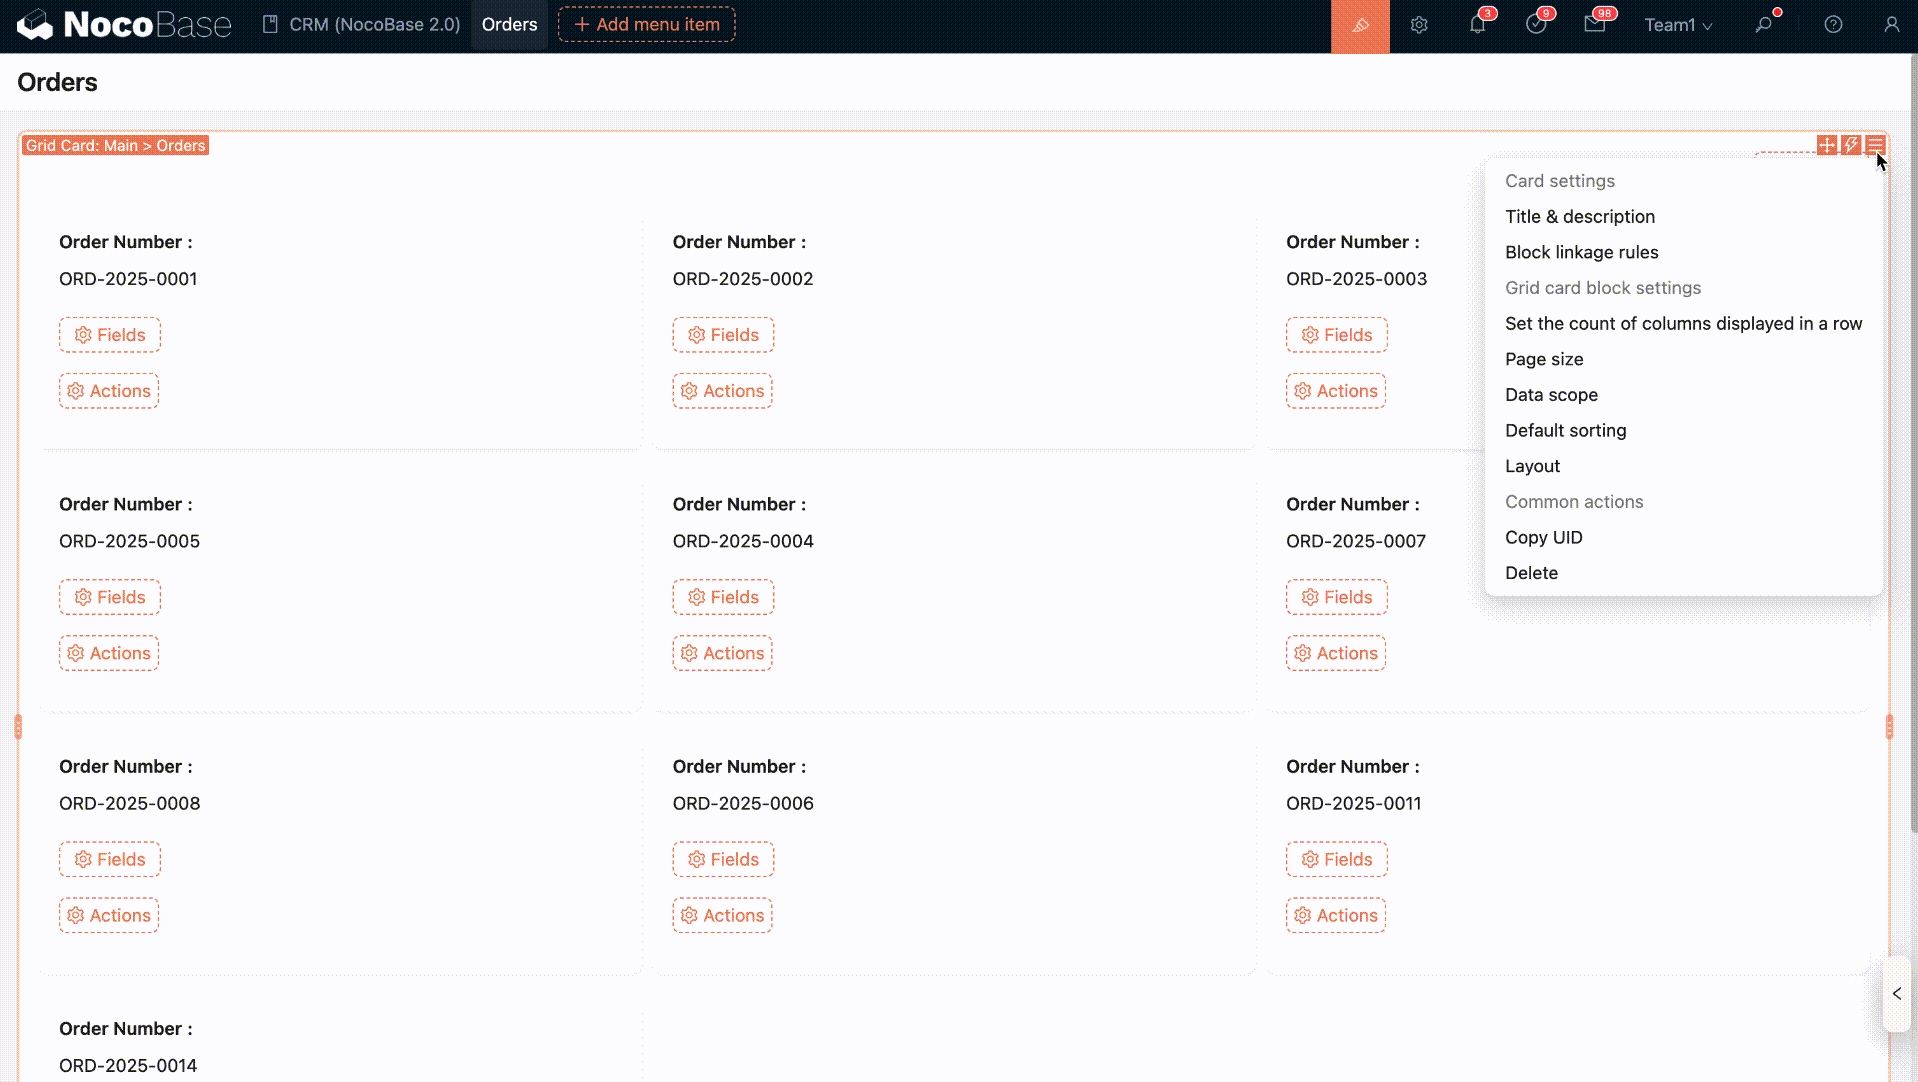Open Page size setting
1918x1082 pixels.
(1543, 359)
